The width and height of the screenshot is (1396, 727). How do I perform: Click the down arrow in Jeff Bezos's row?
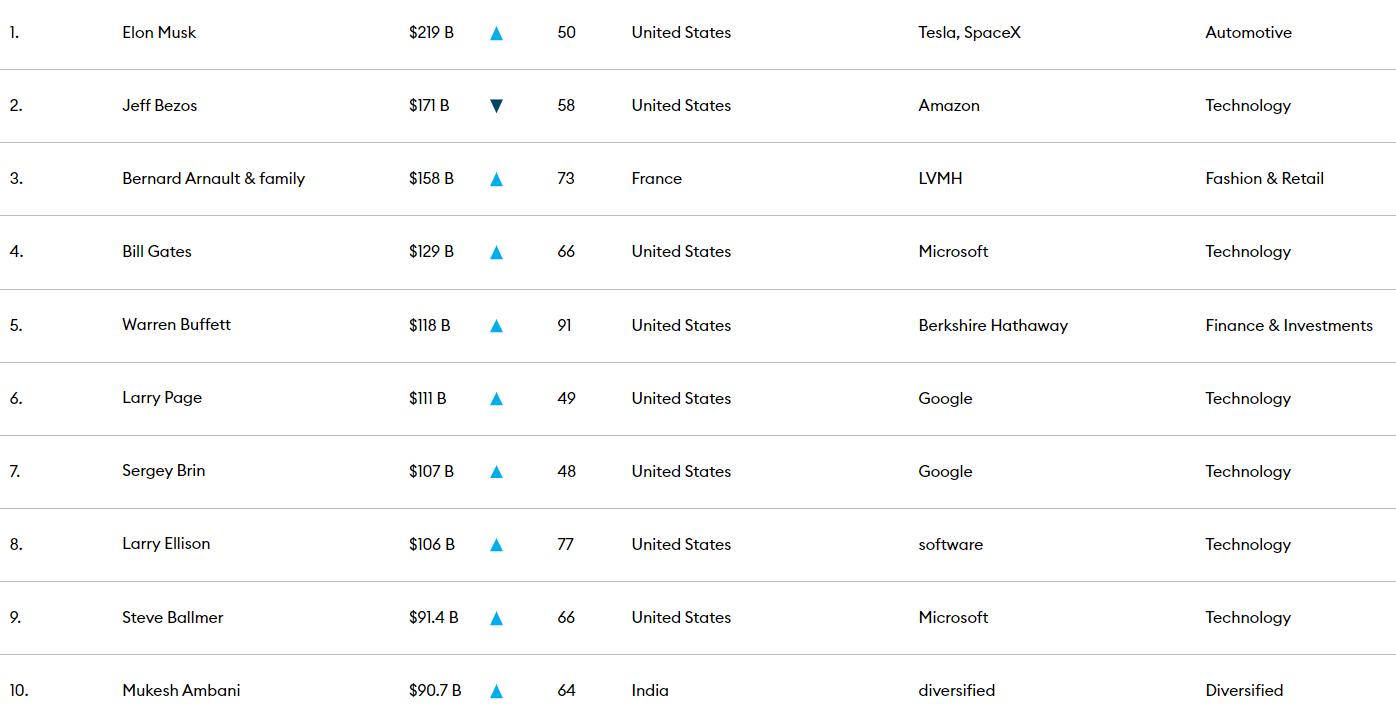496,106
